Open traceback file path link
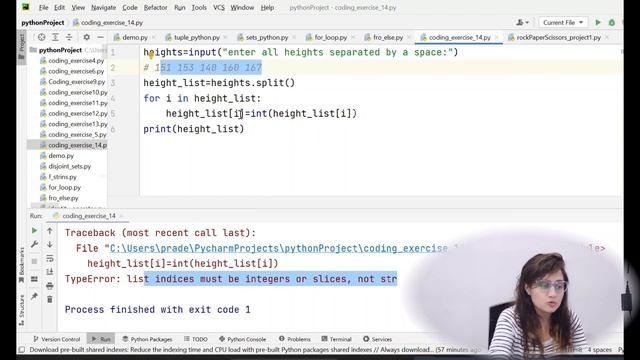The image size is (640, 360). click(x=279, y=248)
